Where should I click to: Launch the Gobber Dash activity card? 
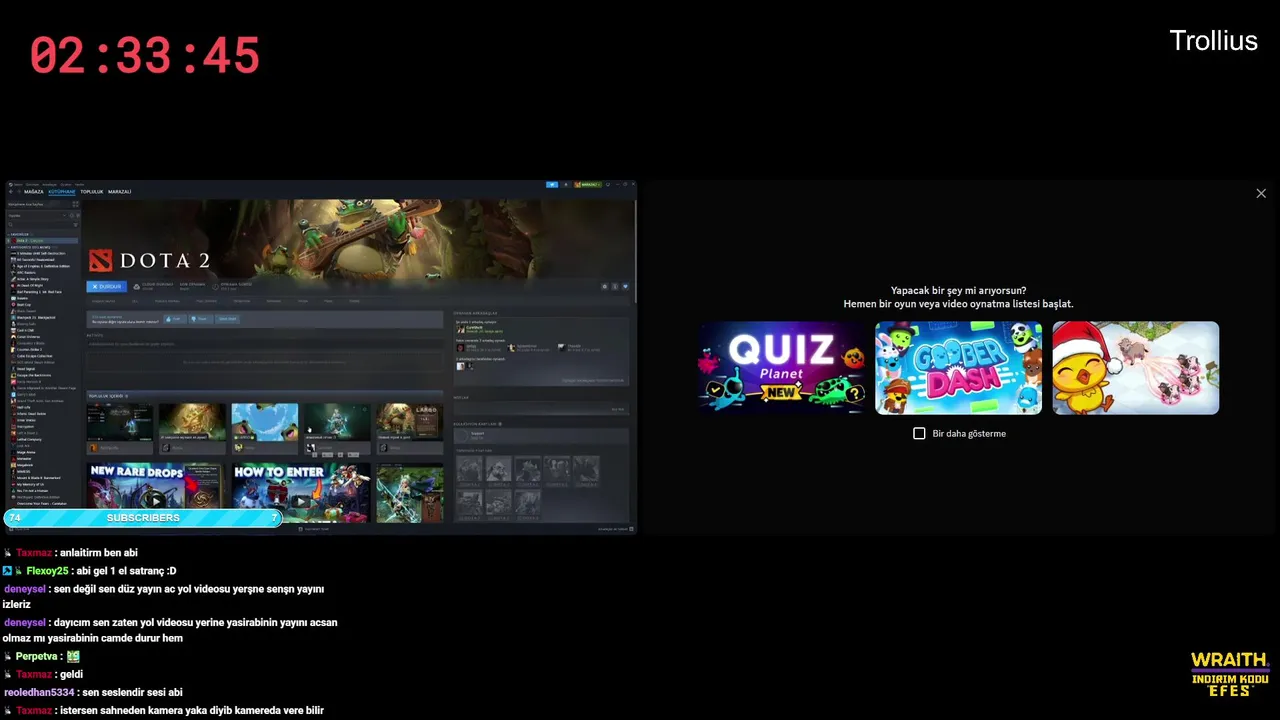click(958, 368)
